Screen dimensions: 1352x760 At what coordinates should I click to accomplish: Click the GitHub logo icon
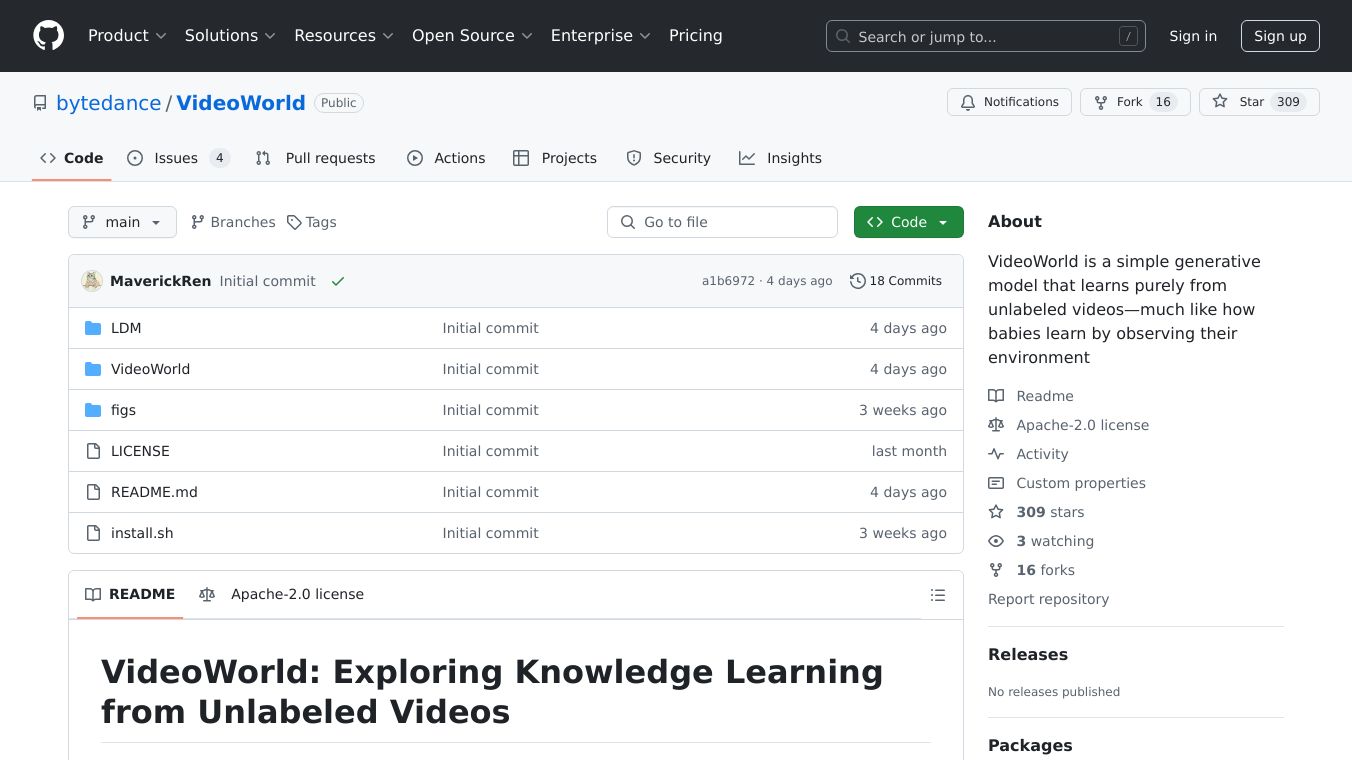48,36
